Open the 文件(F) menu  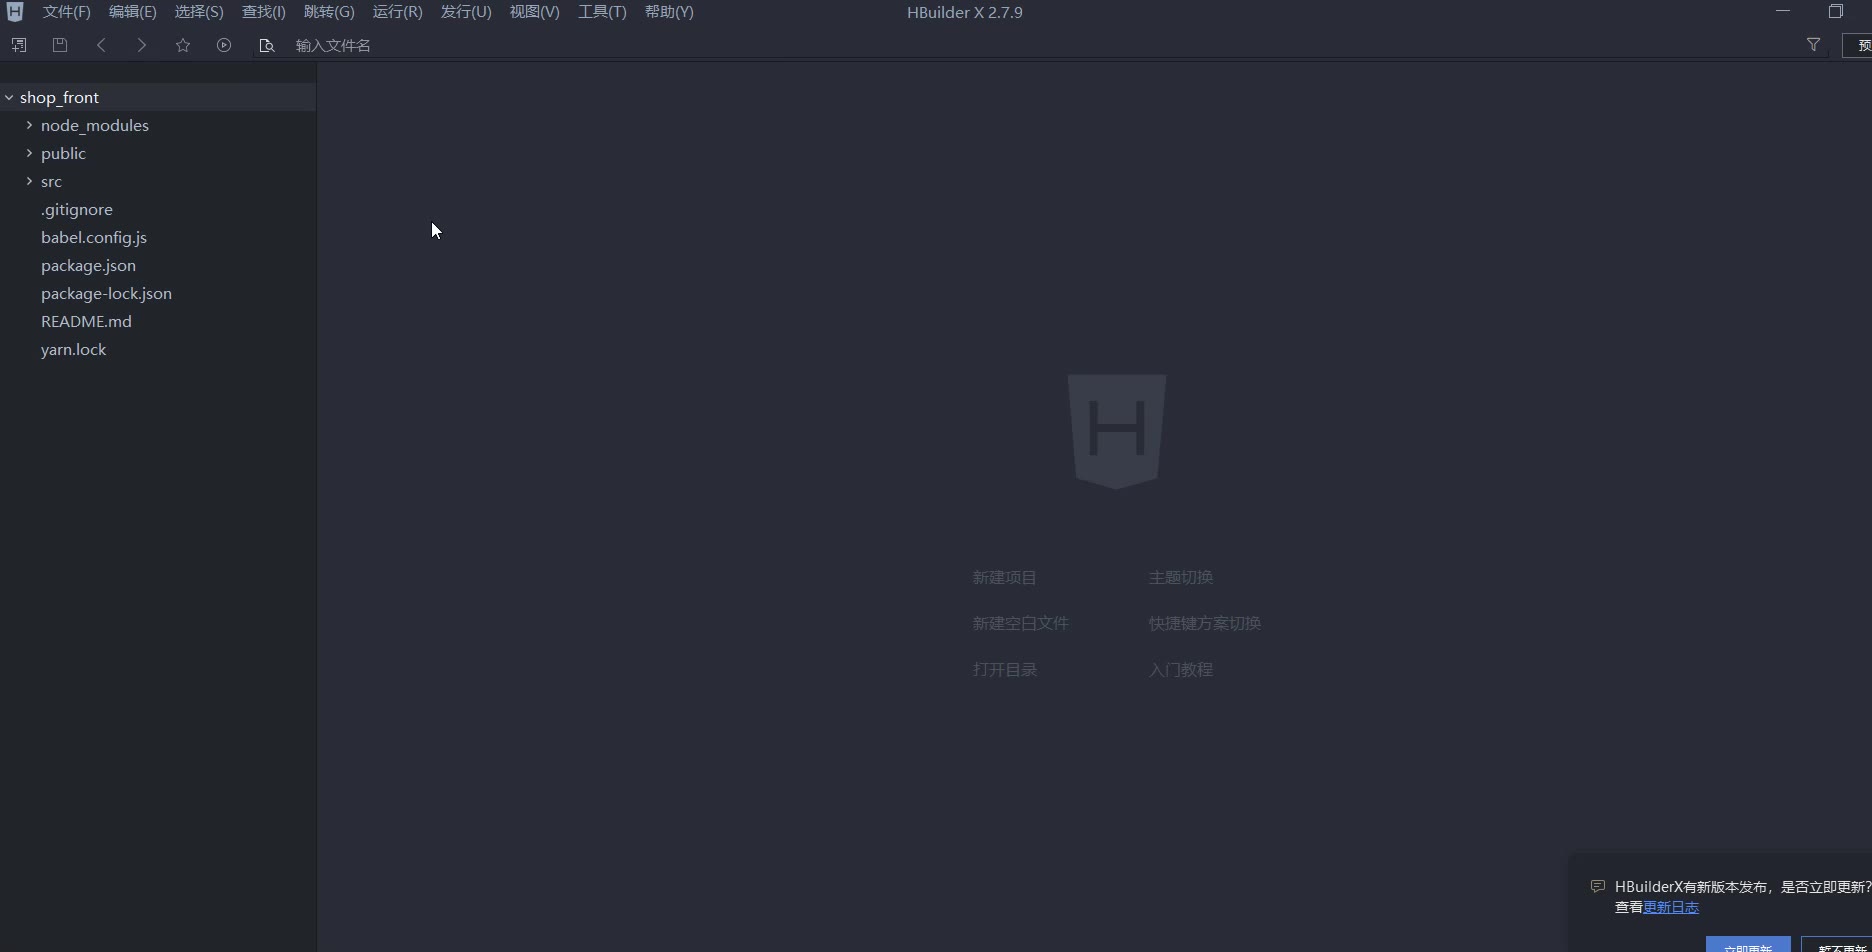pos(66,12)
